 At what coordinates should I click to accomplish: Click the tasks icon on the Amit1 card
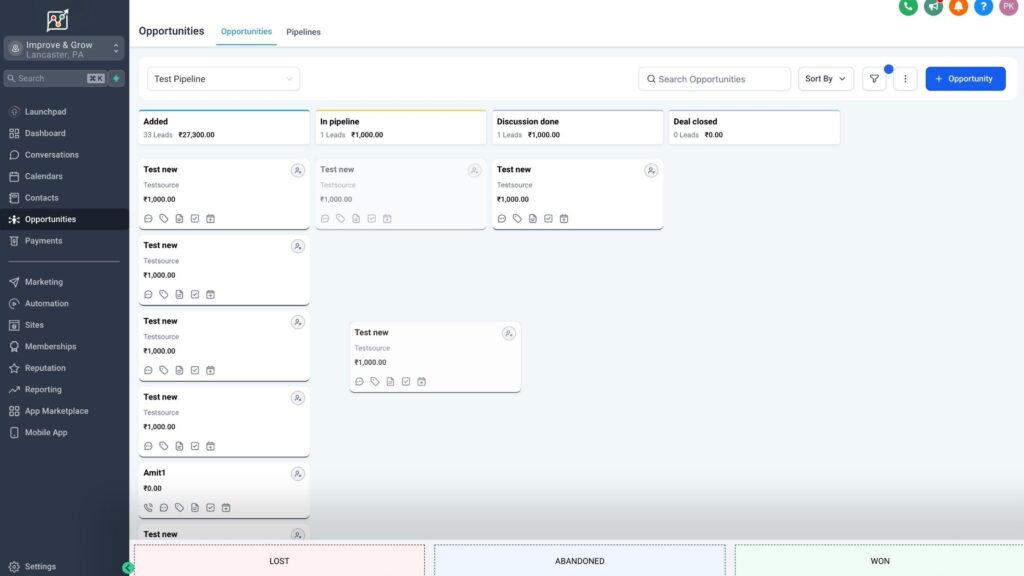211,508
